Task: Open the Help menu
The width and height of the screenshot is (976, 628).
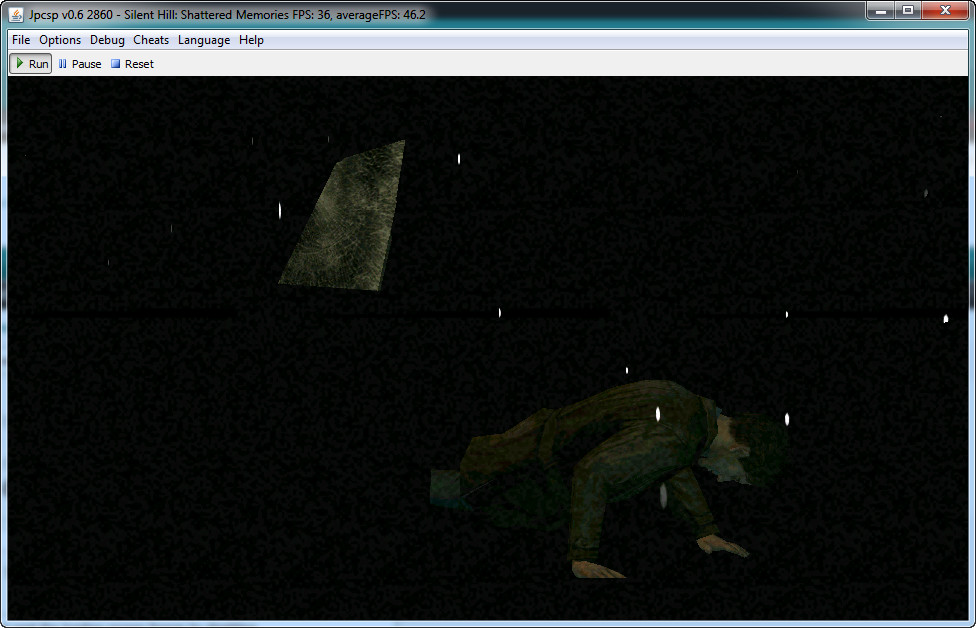Action: [252, 40]
